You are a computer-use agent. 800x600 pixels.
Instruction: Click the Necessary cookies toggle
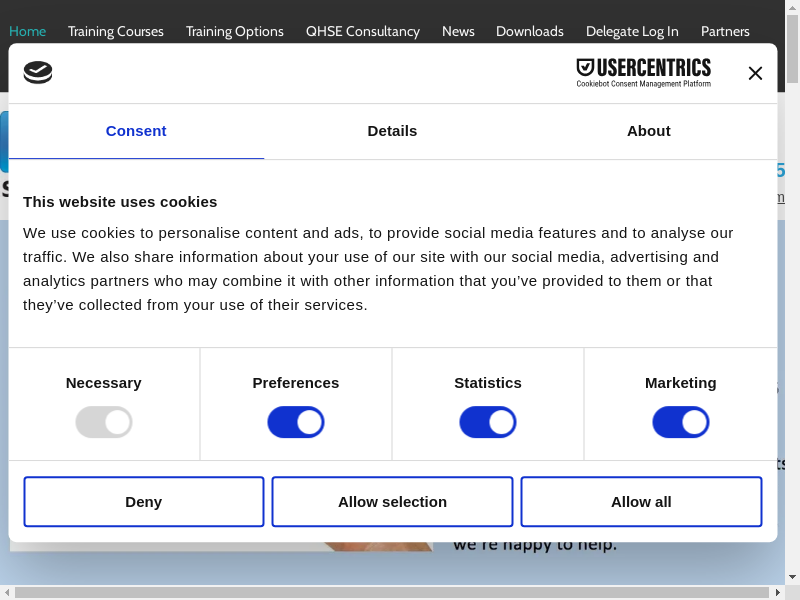104,422
